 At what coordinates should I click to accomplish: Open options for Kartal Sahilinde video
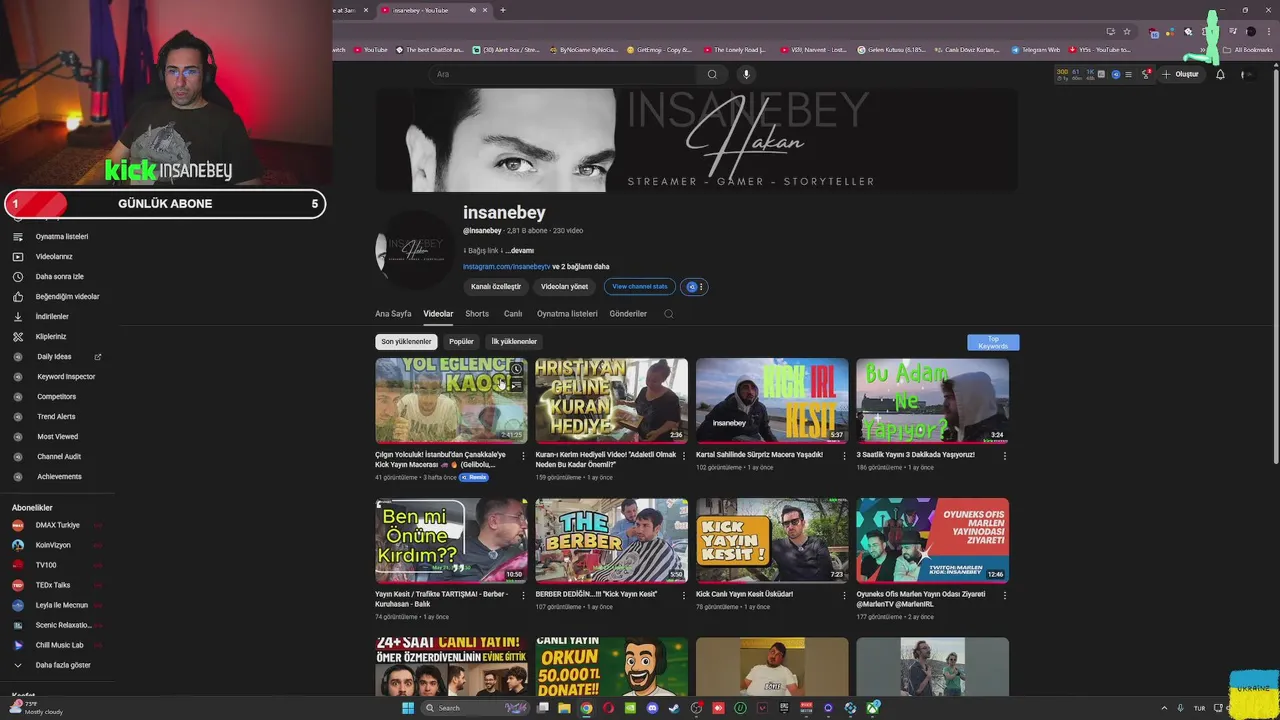click(x=844, y=456)
